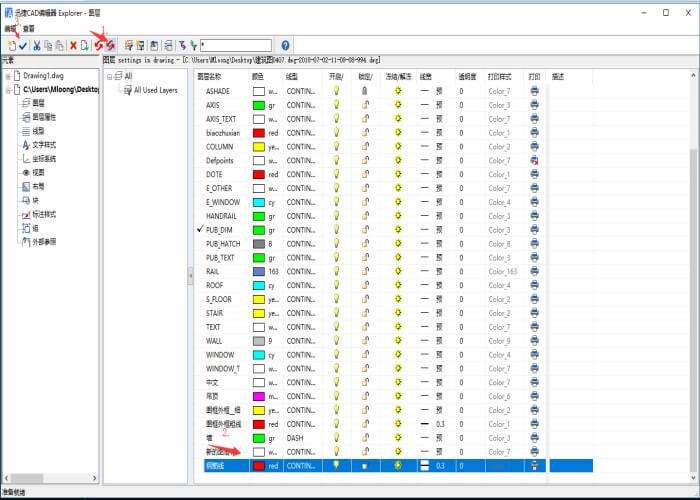The height and width of the screenshot is (500, 700).
Task: Select the S_FLOOR layer row name
Action: pyautogui.click(x=219, y=299)
